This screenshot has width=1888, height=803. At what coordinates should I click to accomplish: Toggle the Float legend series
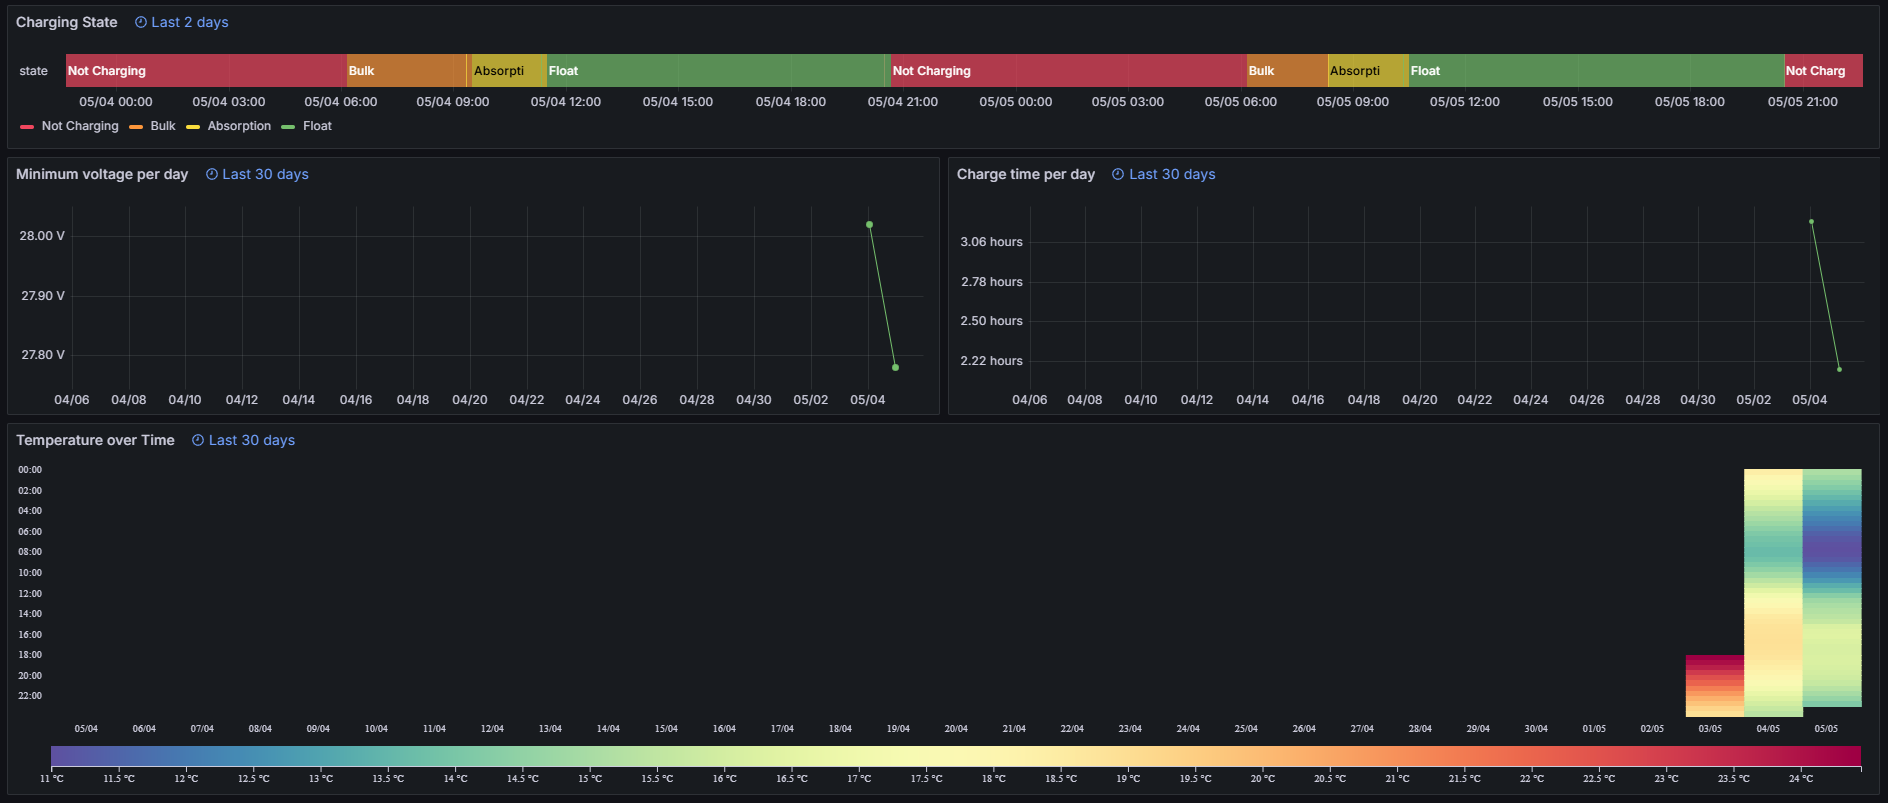317,126
